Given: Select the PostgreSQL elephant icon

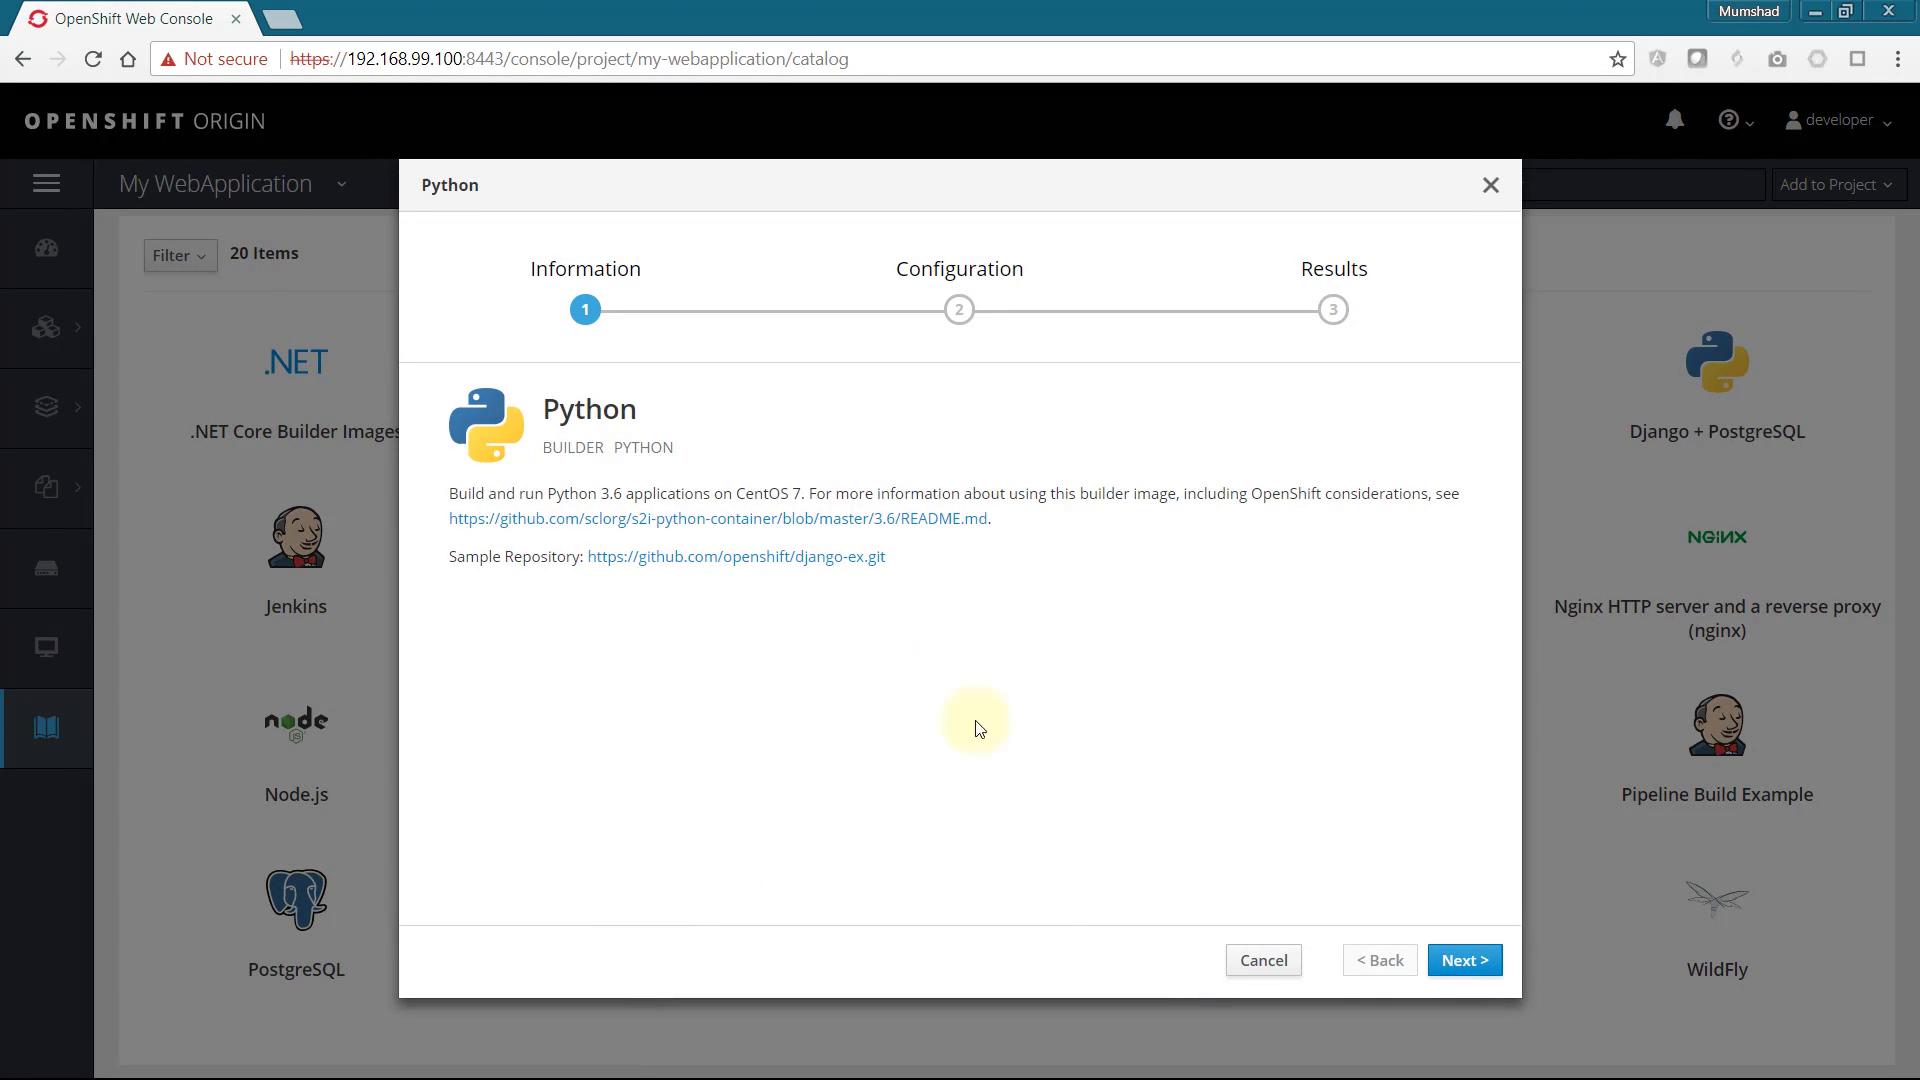Looking at the screenshot, I should 296,899.
